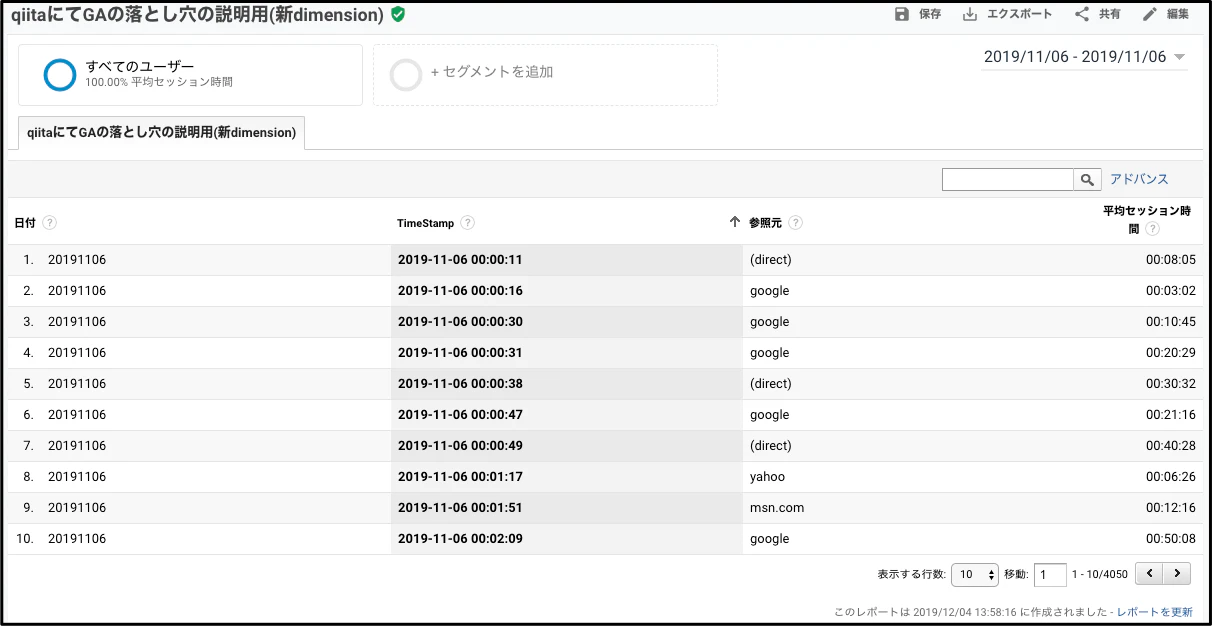Click timestamp 2019-11-06 00:00:16 cell

pos(460,291)
